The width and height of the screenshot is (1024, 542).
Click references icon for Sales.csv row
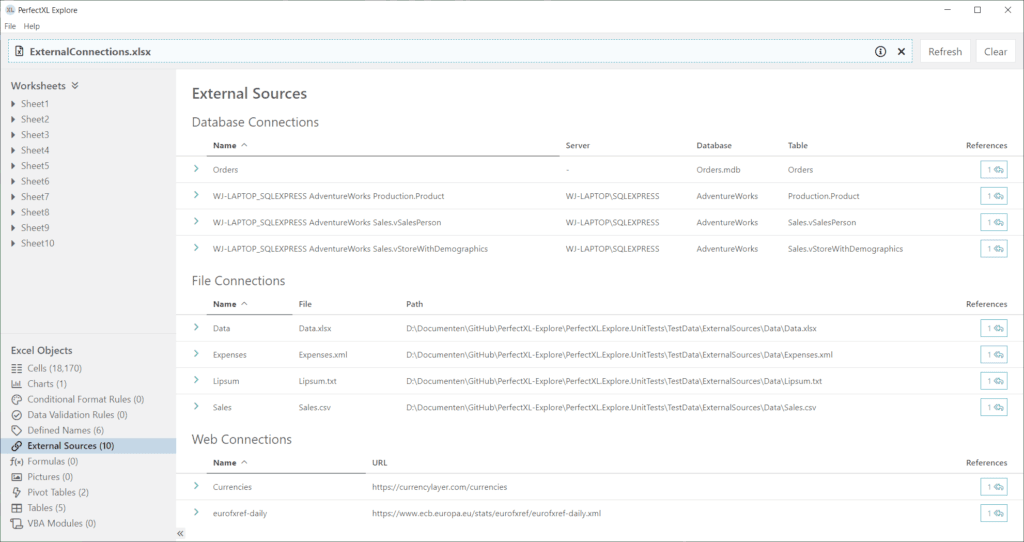tap(993, 407)
